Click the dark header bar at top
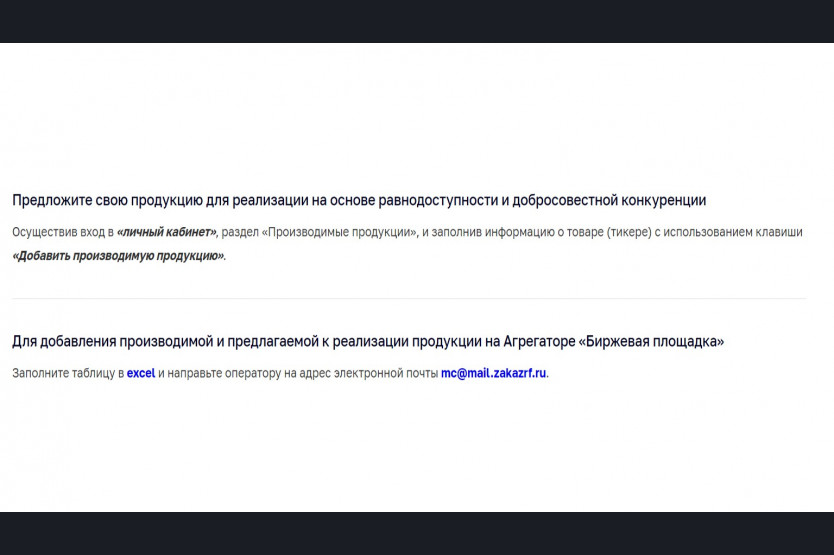The image size is (834, 555). [417, 21]
